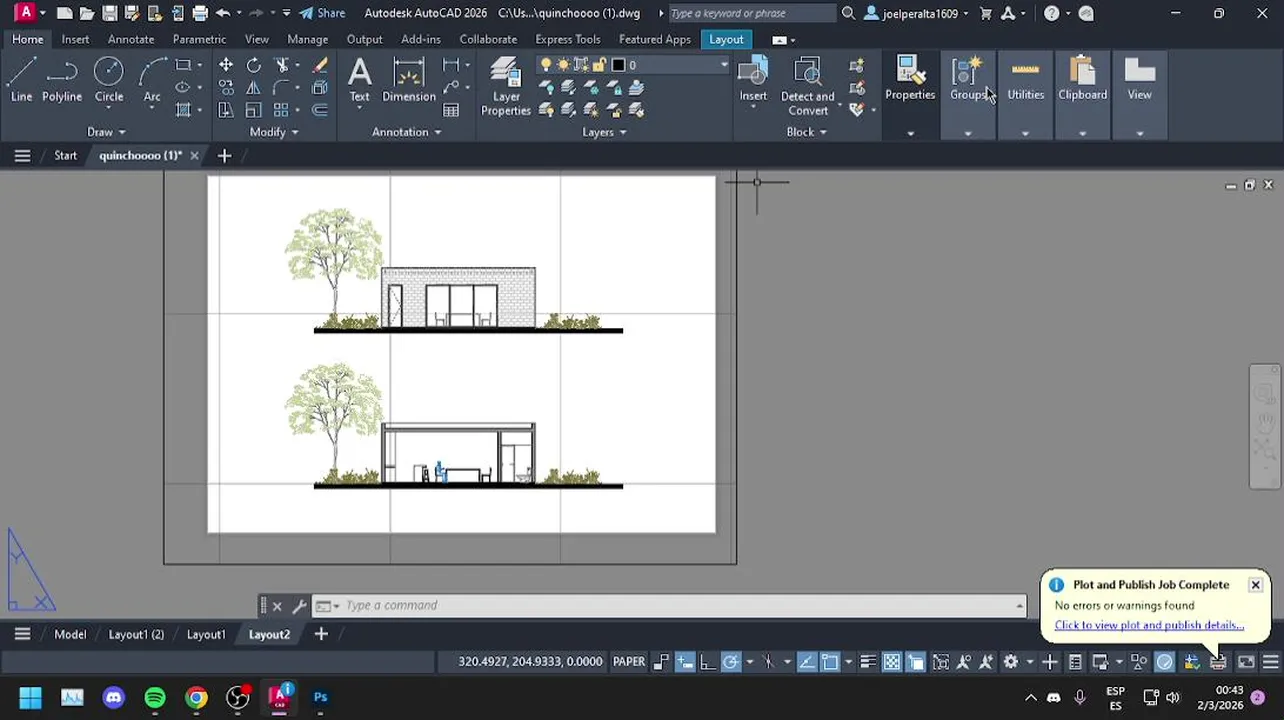Expand the Block panel

tap(807, 132)
